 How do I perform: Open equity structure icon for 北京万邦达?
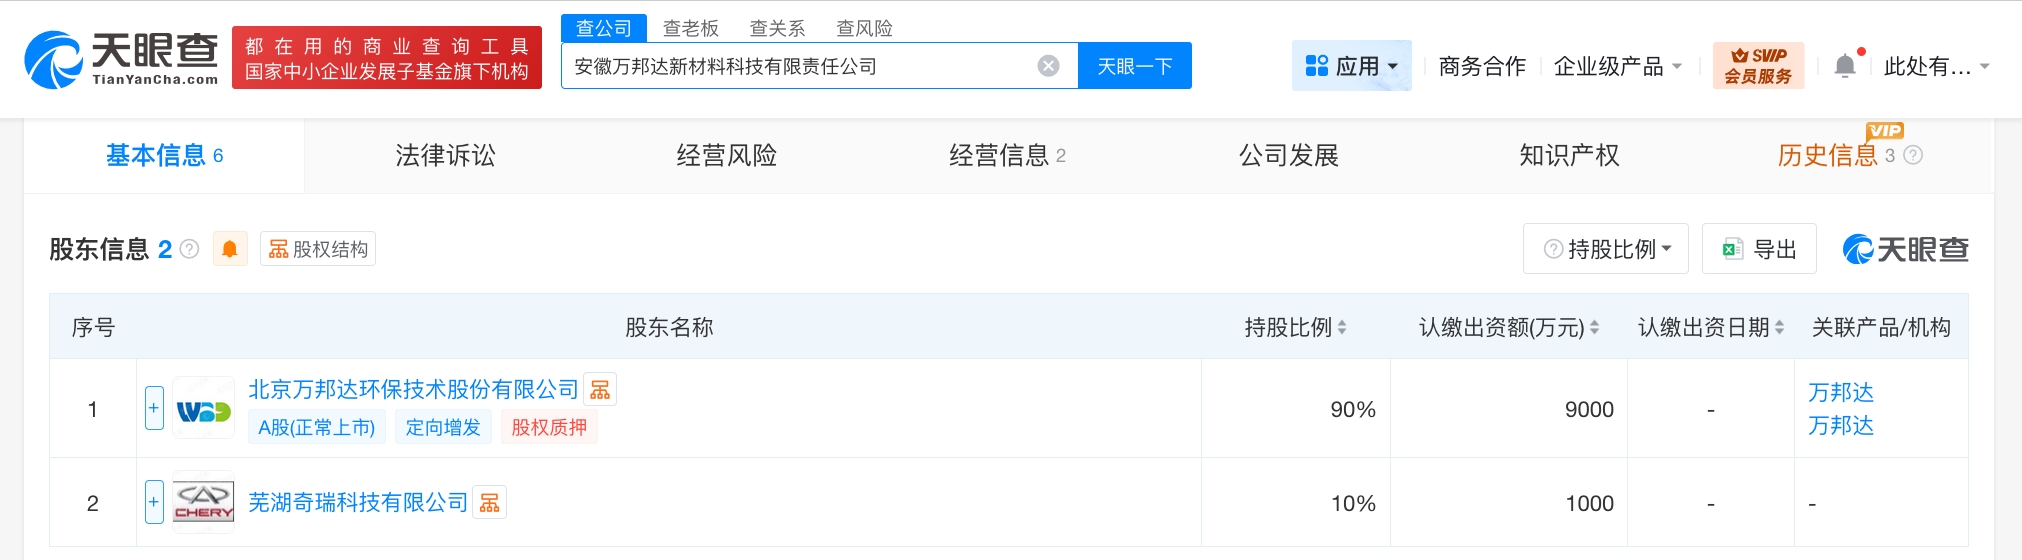(600, 390)
